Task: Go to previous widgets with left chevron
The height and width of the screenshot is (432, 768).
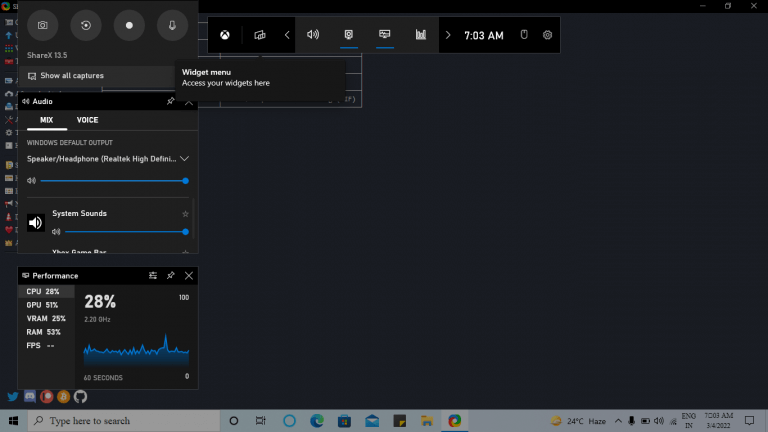Action: (x=287, y=35)
